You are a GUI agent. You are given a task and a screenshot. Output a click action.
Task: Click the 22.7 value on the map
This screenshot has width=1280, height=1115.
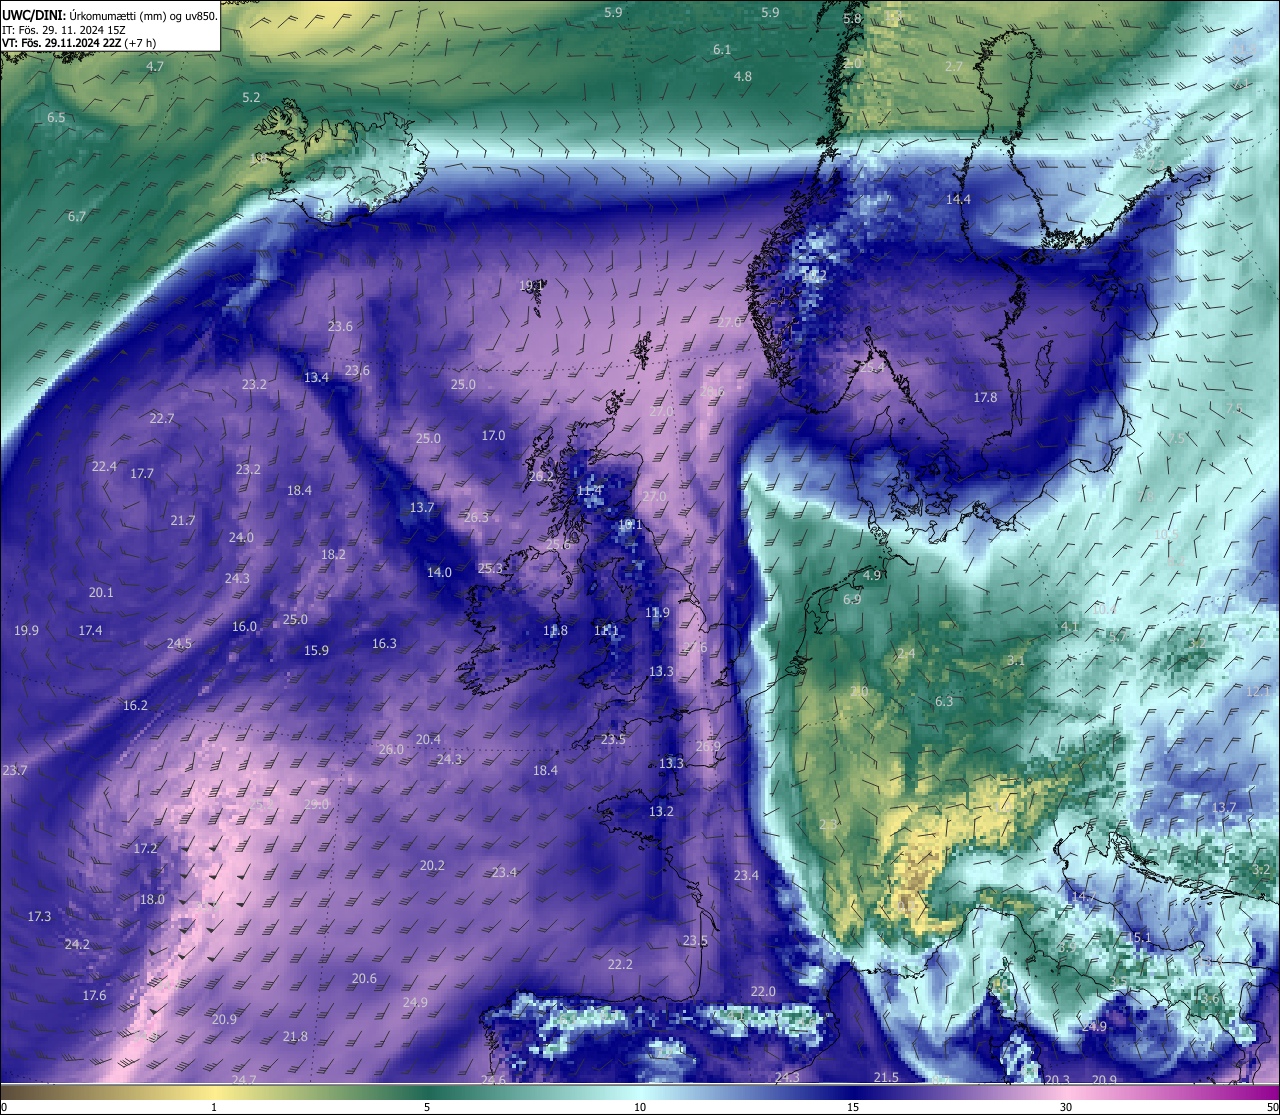(161, 419)
